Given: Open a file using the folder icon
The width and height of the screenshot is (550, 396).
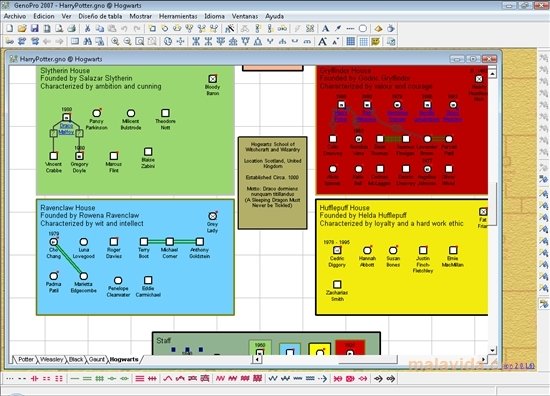Looking at the screenshot, I should [22, 28].
